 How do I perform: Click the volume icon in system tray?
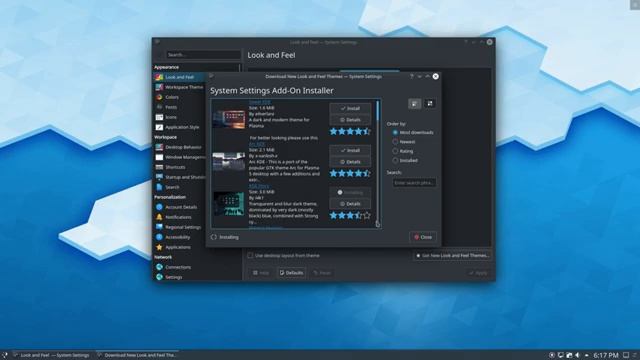tap(578, 355)
